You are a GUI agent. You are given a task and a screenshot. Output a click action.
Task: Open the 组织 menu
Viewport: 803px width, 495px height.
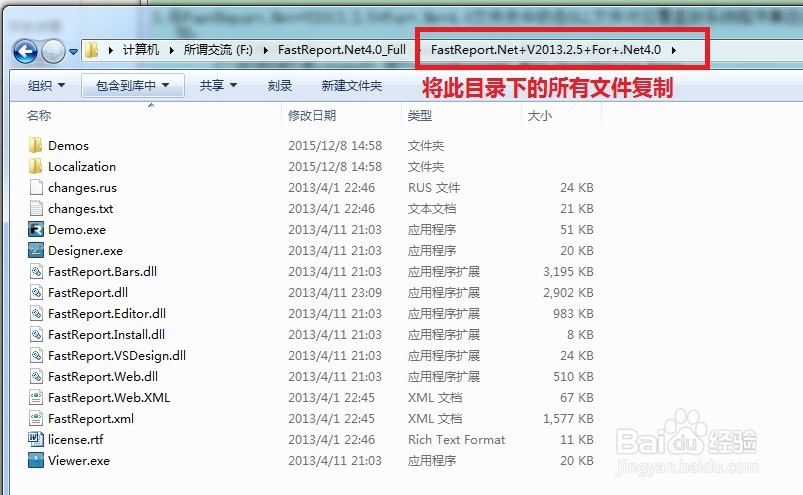tap(46, 85)
